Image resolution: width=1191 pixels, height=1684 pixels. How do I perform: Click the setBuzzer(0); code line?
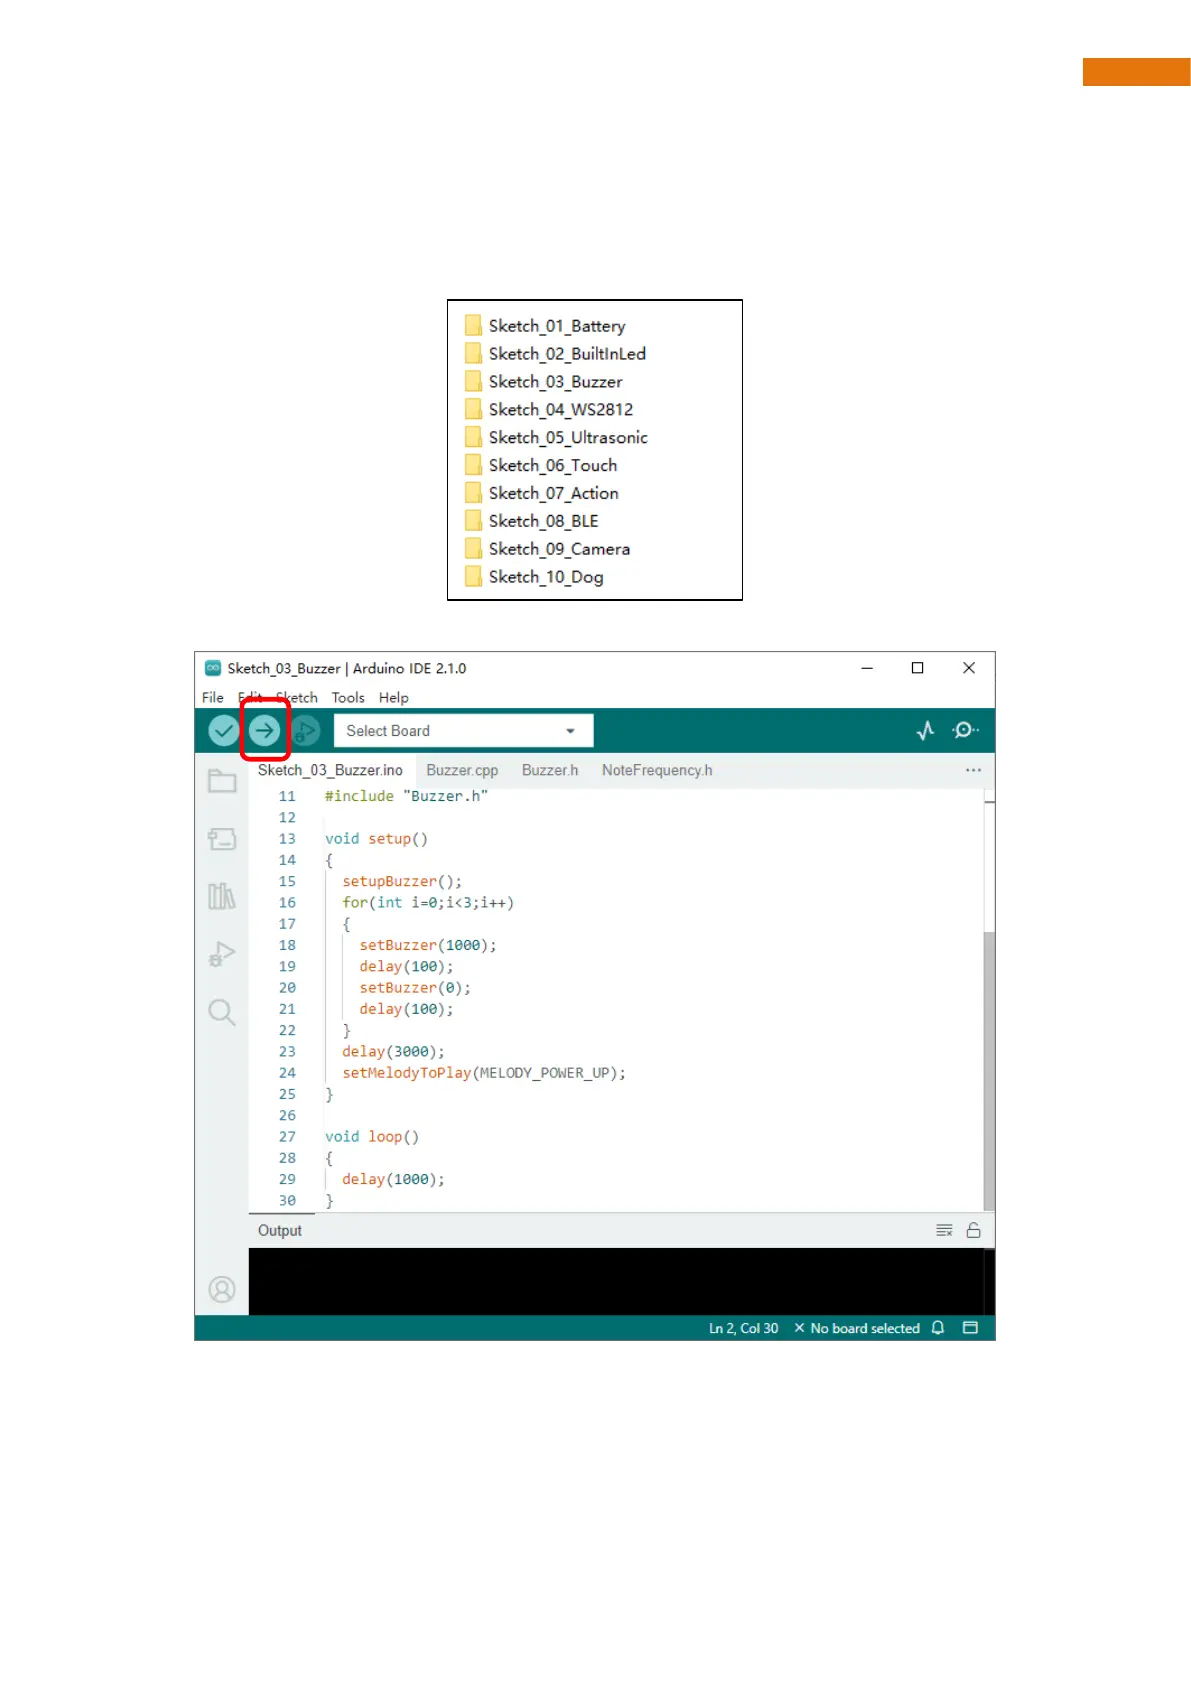coord(415,988)
